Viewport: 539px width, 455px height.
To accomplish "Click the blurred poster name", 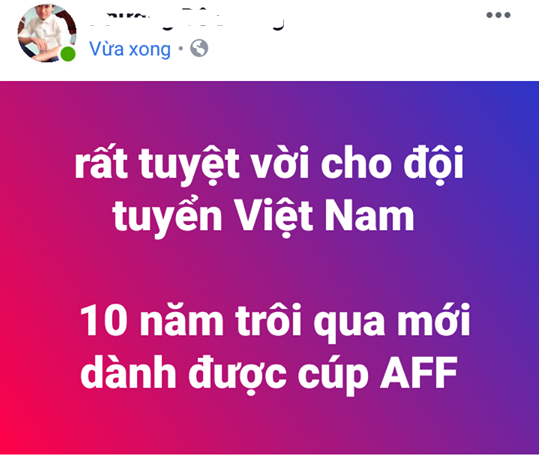I will coord(187,20).
